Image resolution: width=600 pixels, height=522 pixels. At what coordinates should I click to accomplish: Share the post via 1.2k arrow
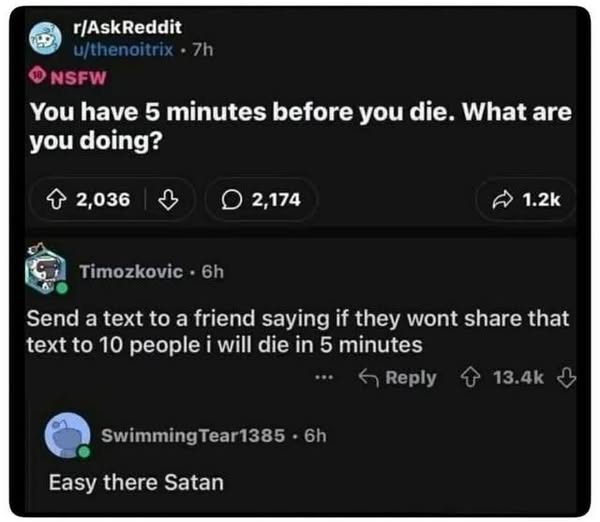(x=526, y=200)
